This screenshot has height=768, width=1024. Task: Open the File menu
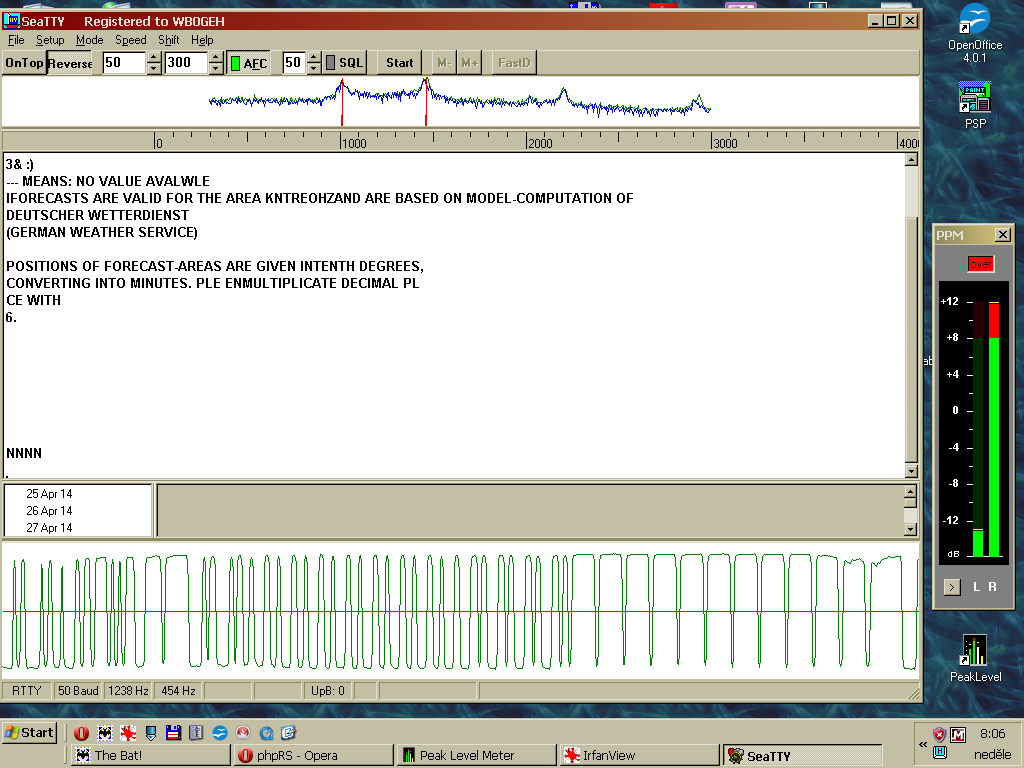[16, 40]
